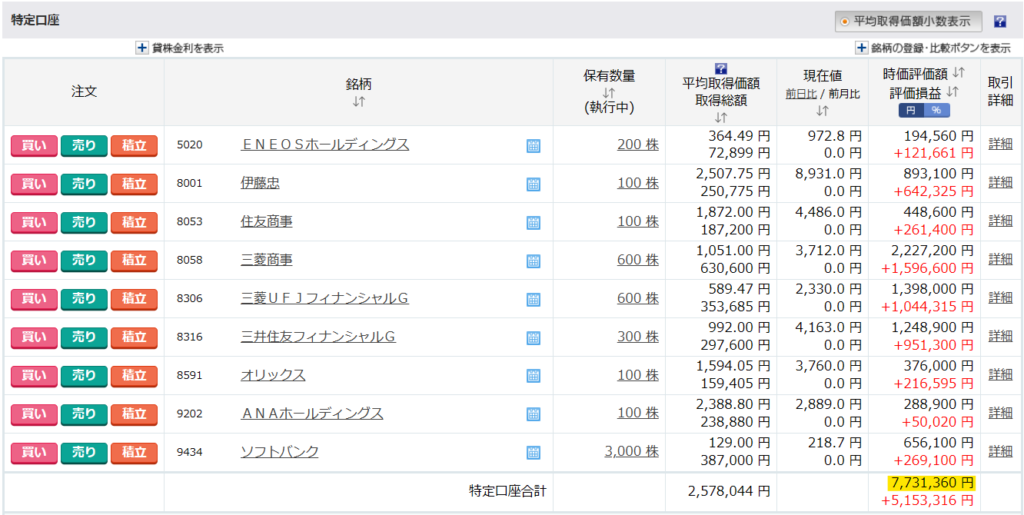Expand 銘柄の登録・比較ボタンを表示

(x=861, y=47)
